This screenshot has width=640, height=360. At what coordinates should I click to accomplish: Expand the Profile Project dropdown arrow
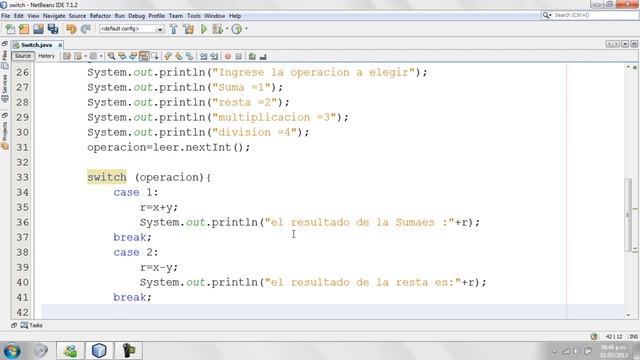pyautogui.click(x=246, y=29)
